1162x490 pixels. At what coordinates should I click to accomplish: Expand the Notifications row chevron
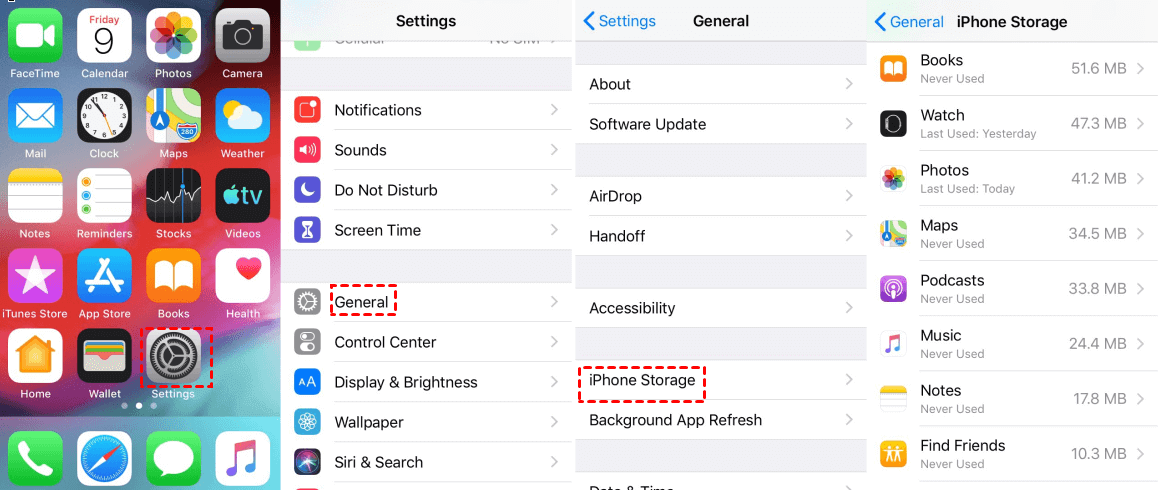554,110
